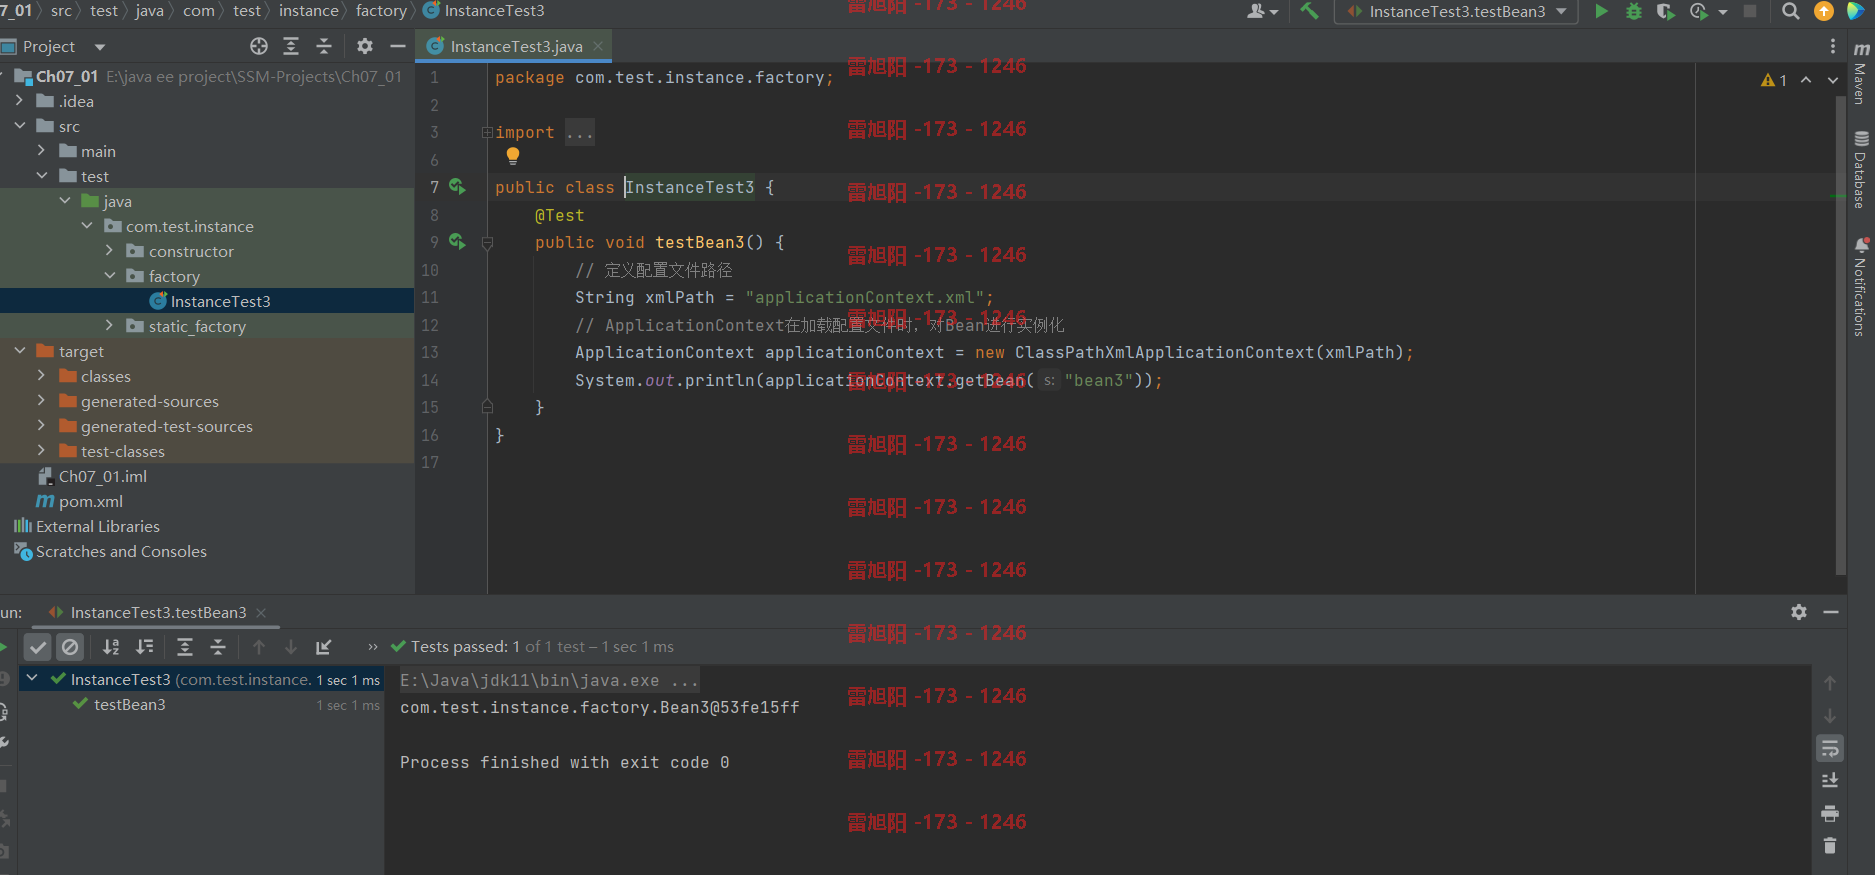Click the Build project hammer icon

pos(1309,11)
